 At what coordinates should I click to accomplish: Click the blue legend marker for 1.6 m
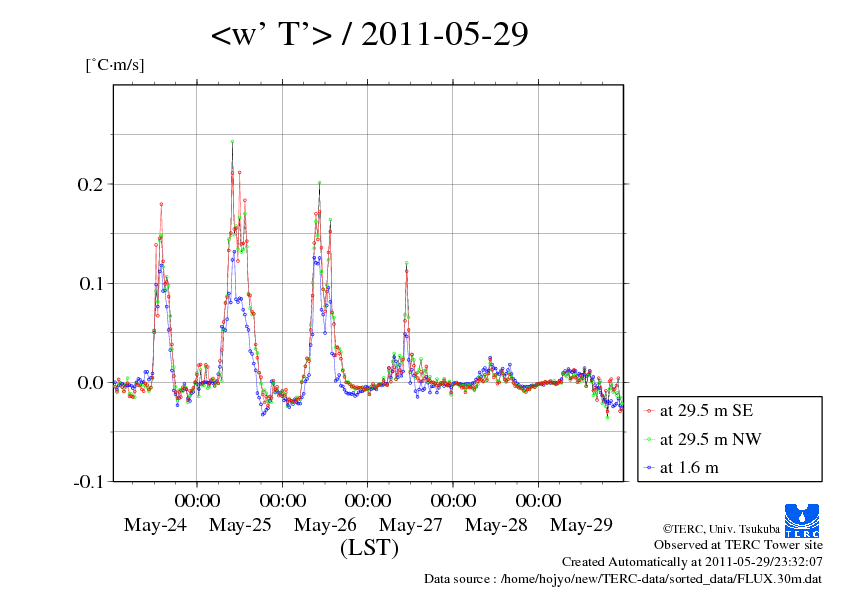[x=649, y=468]
